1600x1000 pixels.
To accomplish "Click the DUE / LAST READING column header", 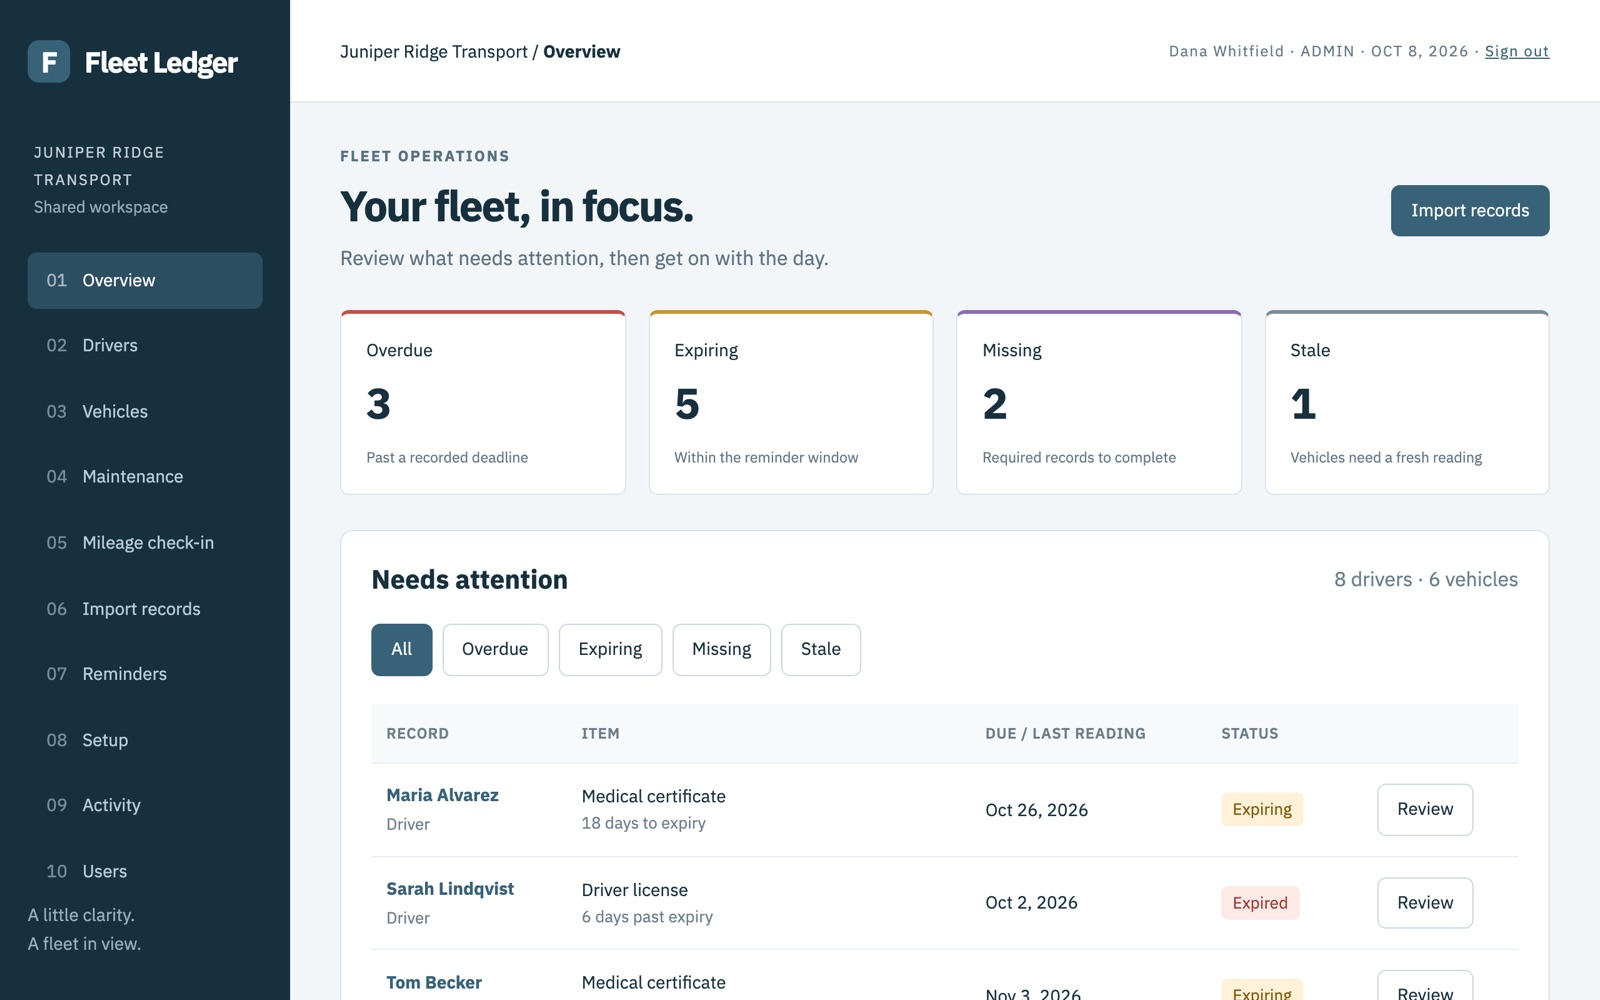I will (x=1065, y=733).
